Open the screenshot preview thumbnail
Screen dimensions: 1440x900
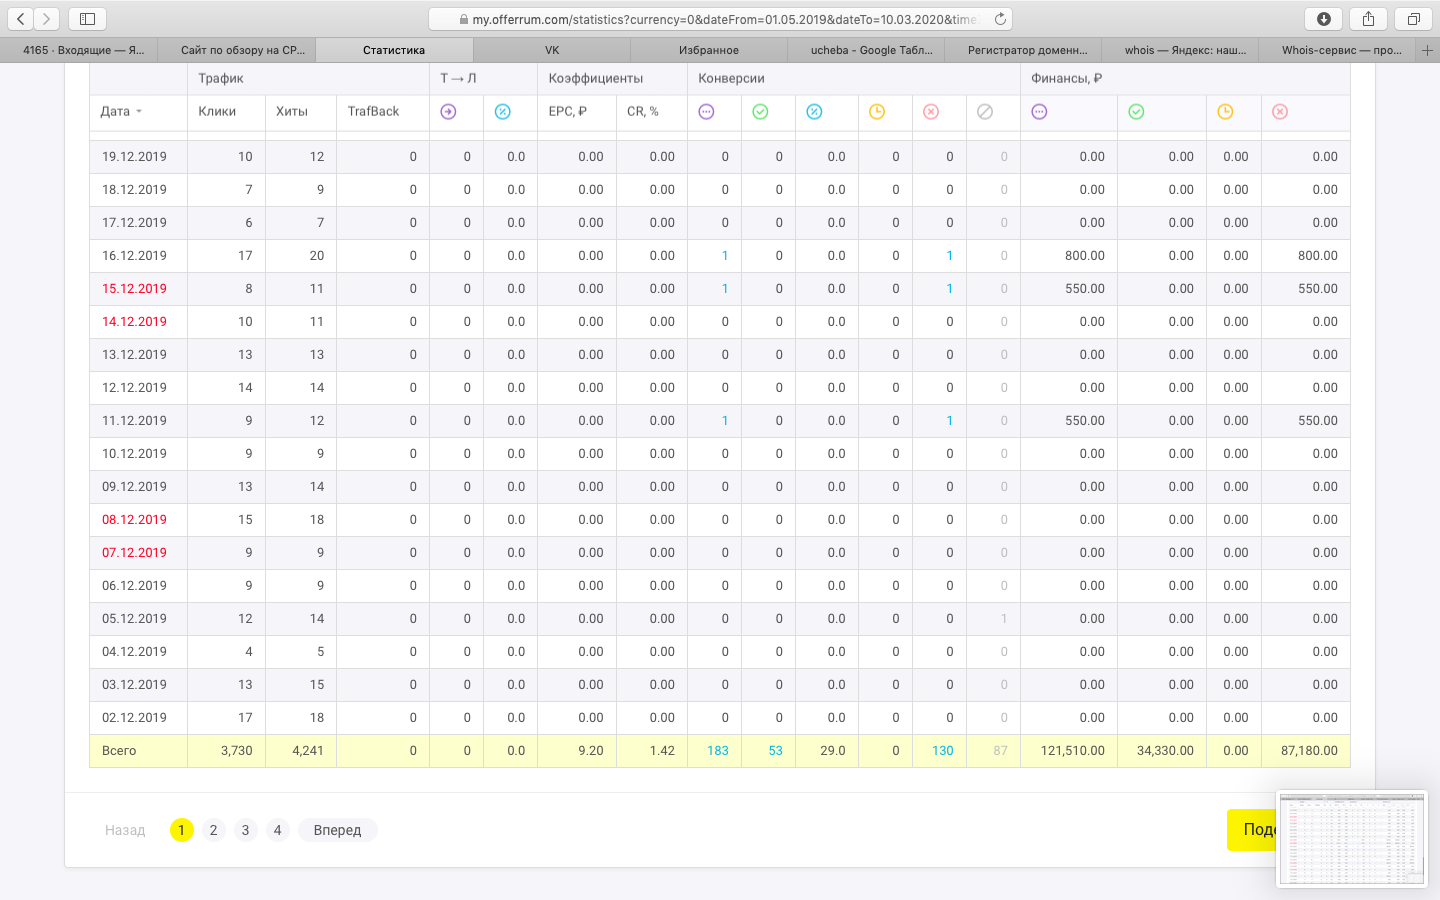tap(1352, 838)
